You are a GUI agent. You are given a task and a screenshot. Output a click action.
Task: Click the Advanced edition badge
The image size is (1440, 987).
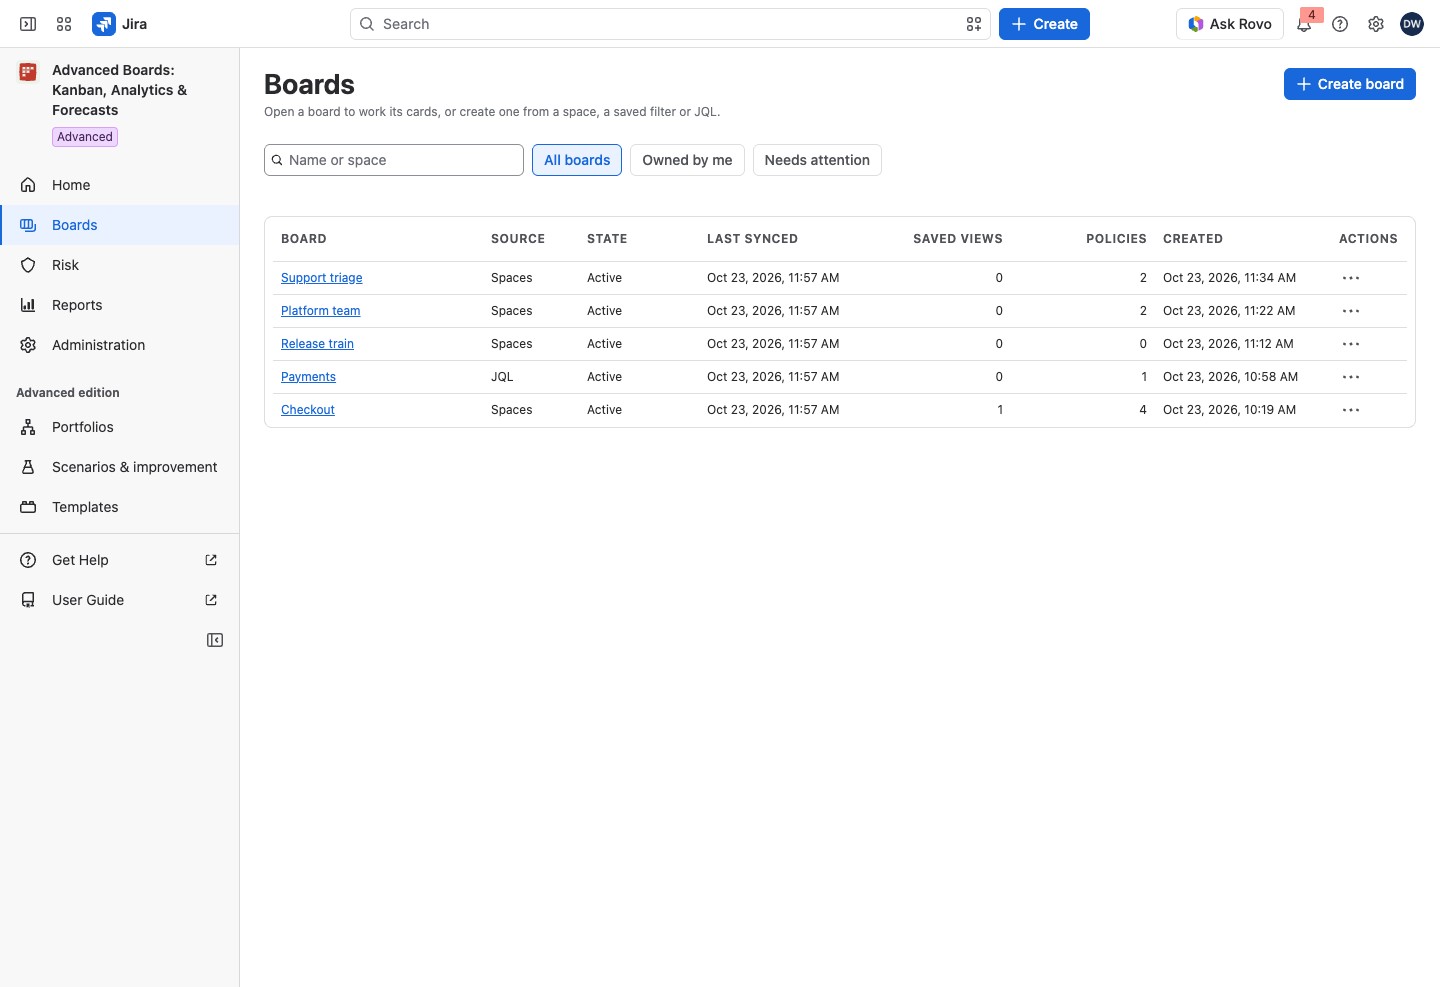coord(85,137)
